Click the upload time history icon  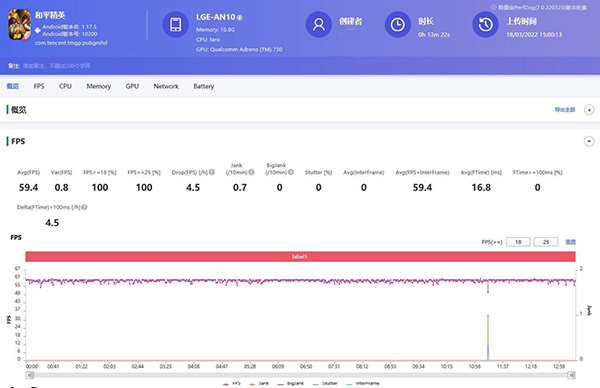(485, 24)
